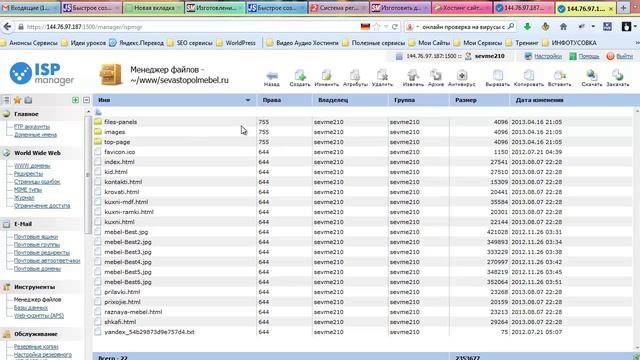Open WordPress bookmarks folder
Image resolution: width=640 pixels, height=360 pixels.
(236, 43)
